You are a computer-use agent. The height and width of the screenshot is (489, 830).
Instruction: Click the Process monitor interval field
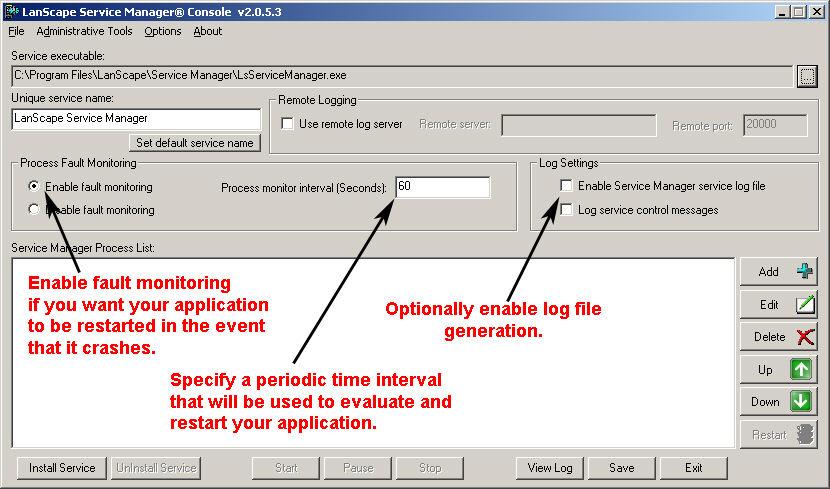tap(443, 187)
